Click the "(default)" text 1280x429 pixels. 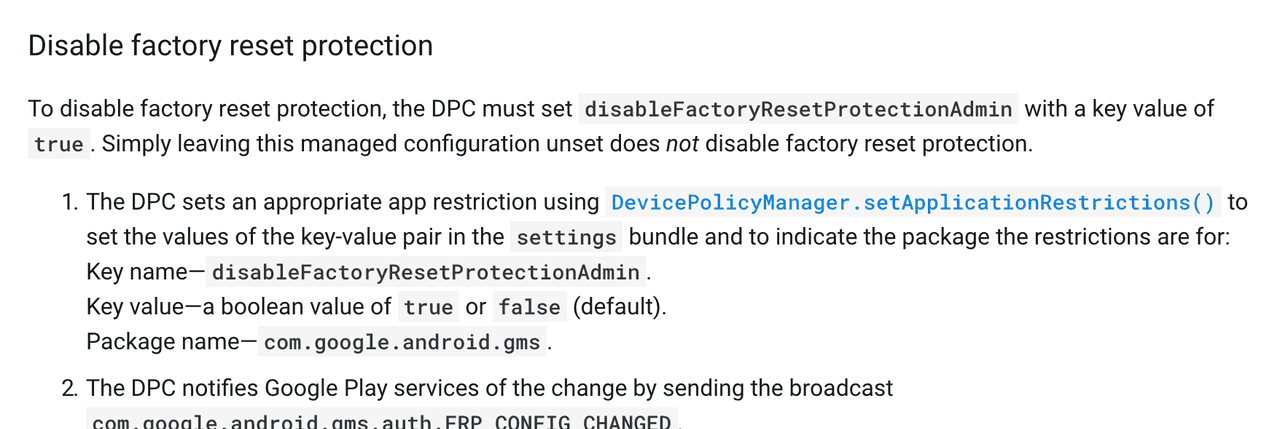click(x=619, y=307)
